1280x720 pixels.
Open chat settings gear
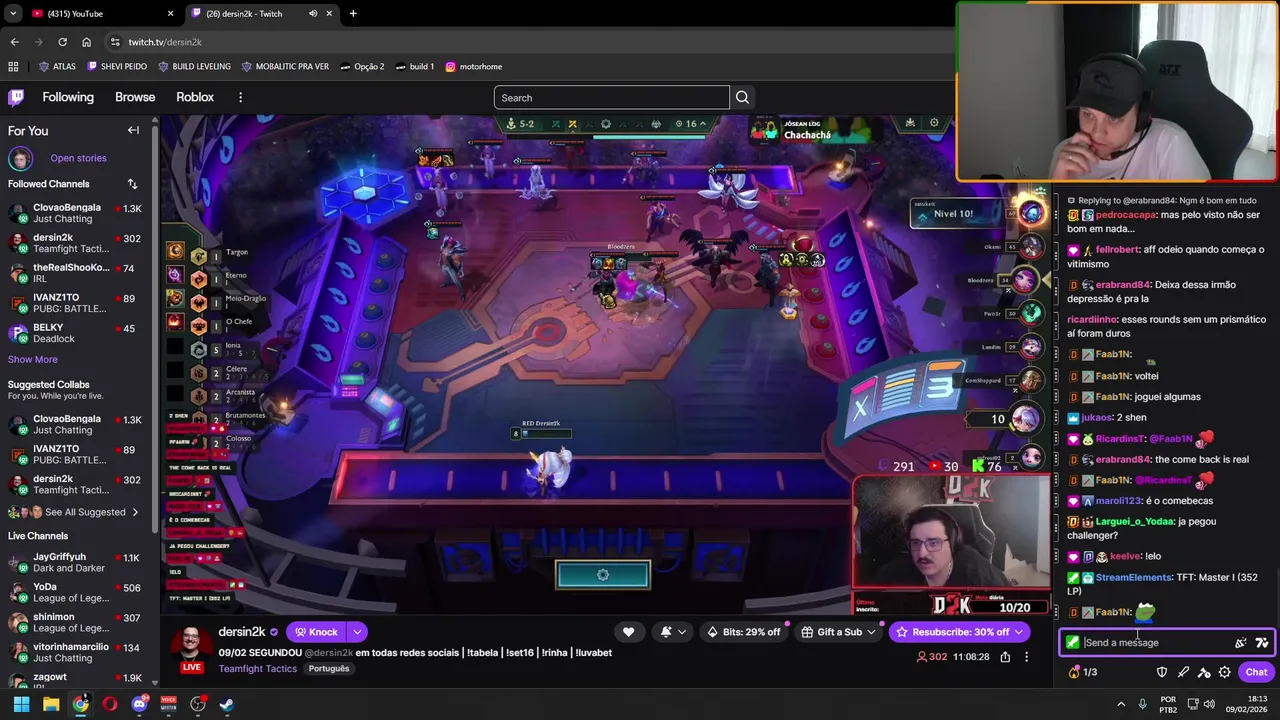coord(1224,672)
